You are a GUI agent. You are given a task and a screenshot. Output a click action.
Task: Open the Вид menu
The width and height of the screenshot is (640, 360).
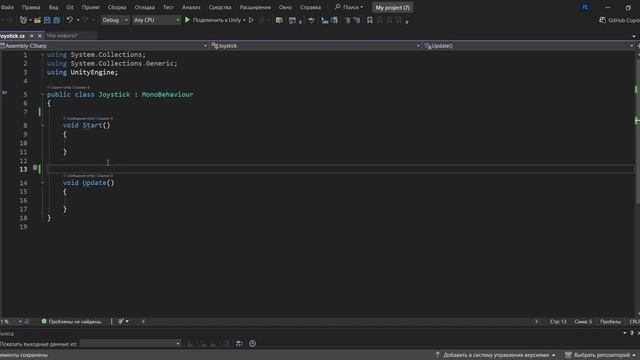coord(53,7)
